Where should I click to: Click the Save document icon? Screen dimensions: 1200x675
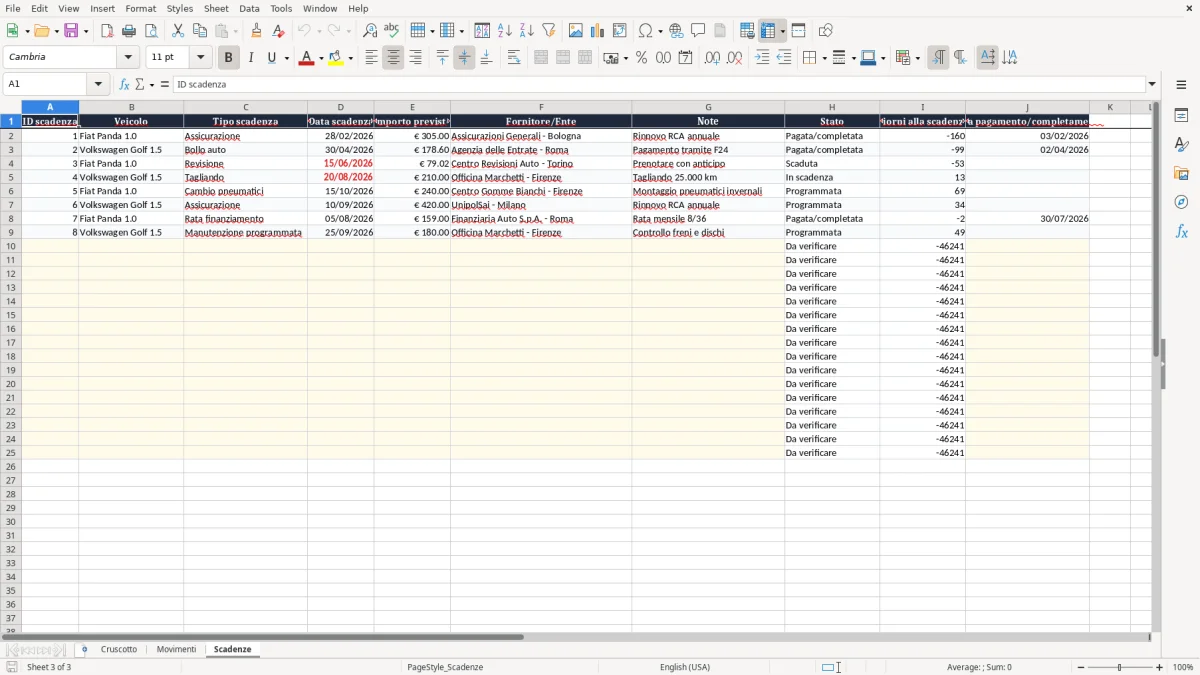(70, 31)
